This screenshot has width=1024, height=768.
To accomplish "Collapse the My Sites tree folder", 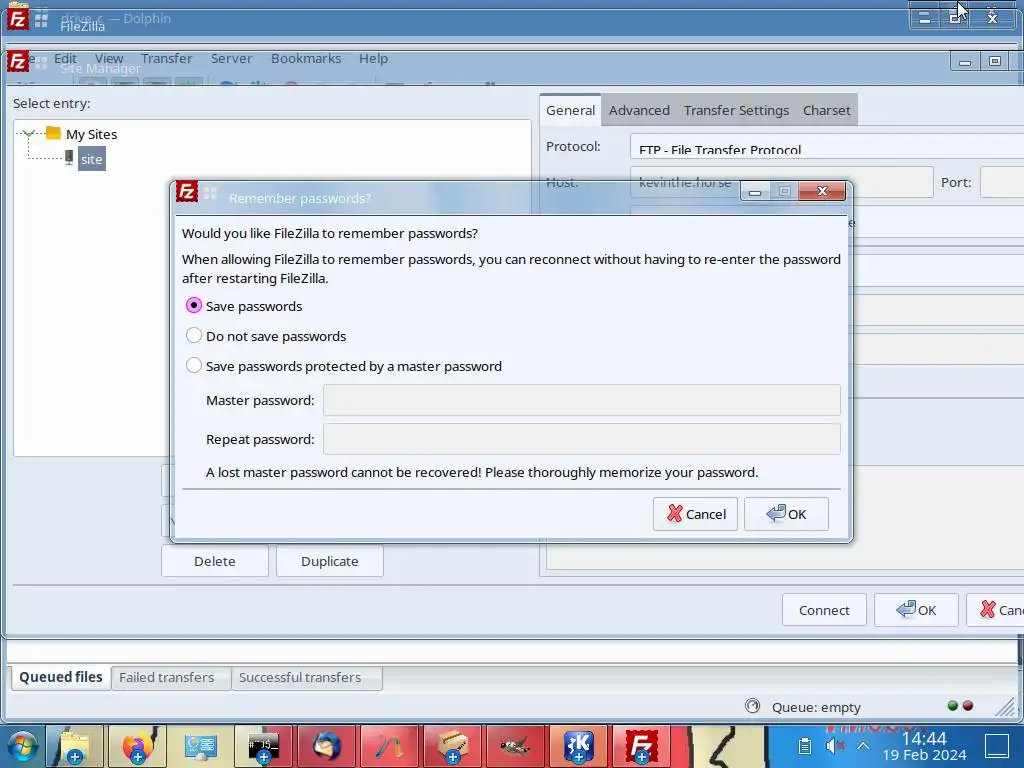I will 28,134.
